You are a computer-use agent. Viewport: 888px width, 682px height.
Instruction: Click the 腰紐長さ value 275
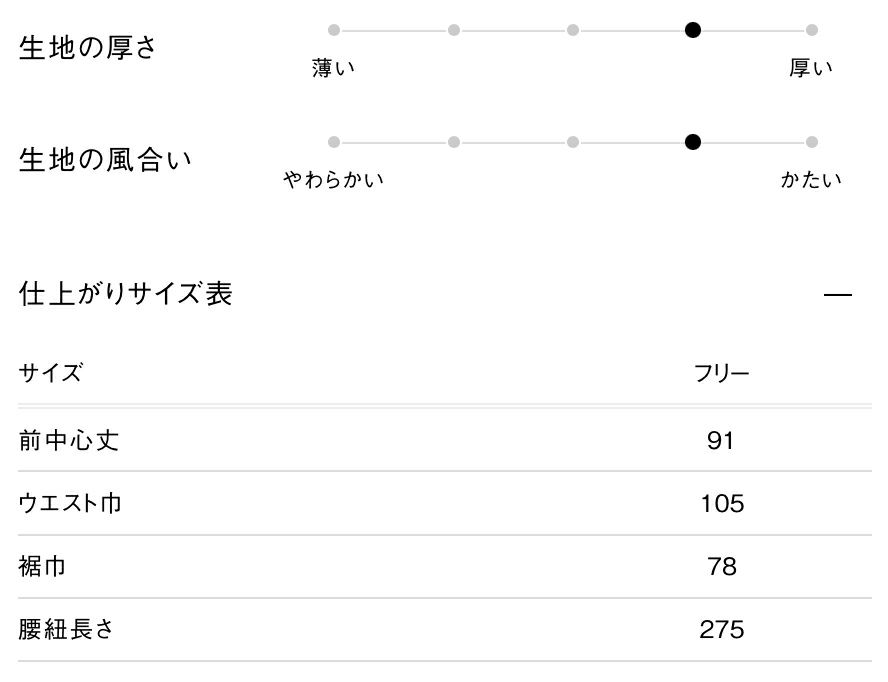pyautogui.click(x=722, y=630)
